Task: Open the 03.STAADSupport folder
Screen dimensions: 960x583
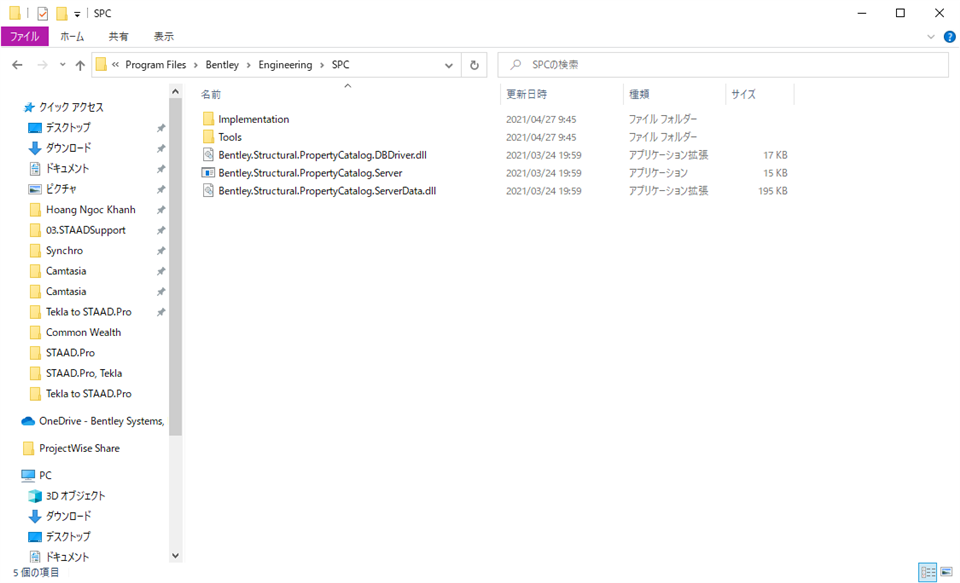Action: click(x=86, y=230)
